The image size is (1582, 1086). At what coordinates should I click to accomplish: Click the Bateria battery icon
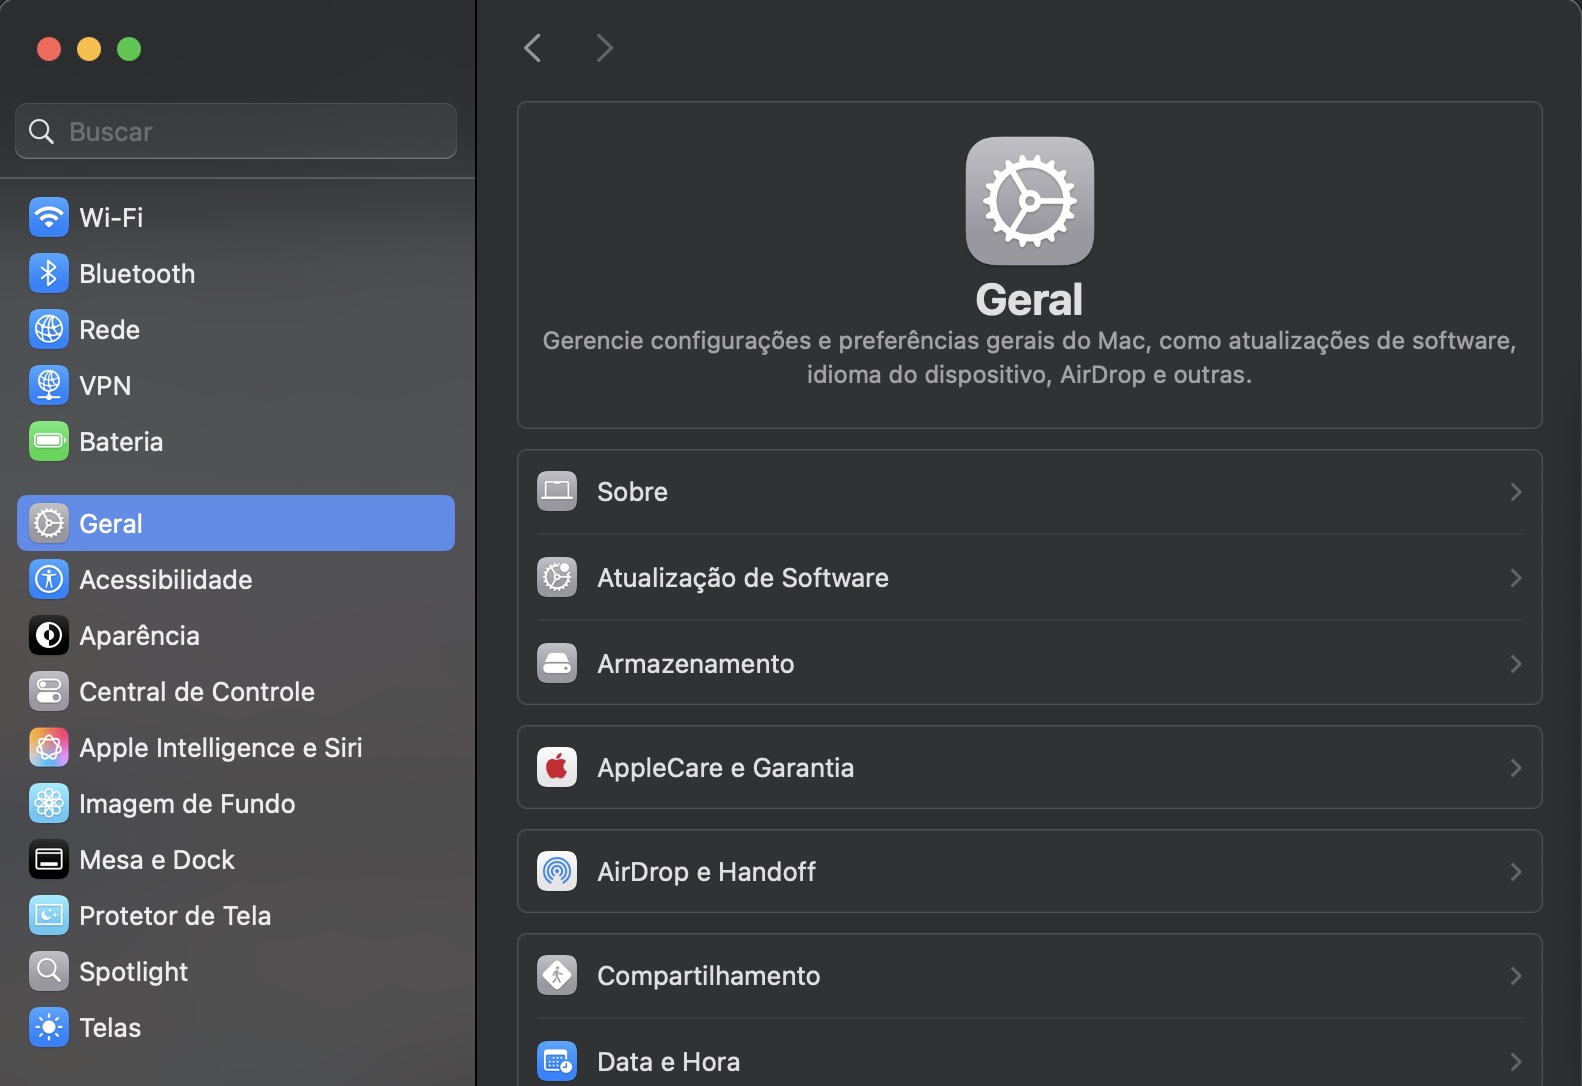pyautogui.click(x=49, y=441)
